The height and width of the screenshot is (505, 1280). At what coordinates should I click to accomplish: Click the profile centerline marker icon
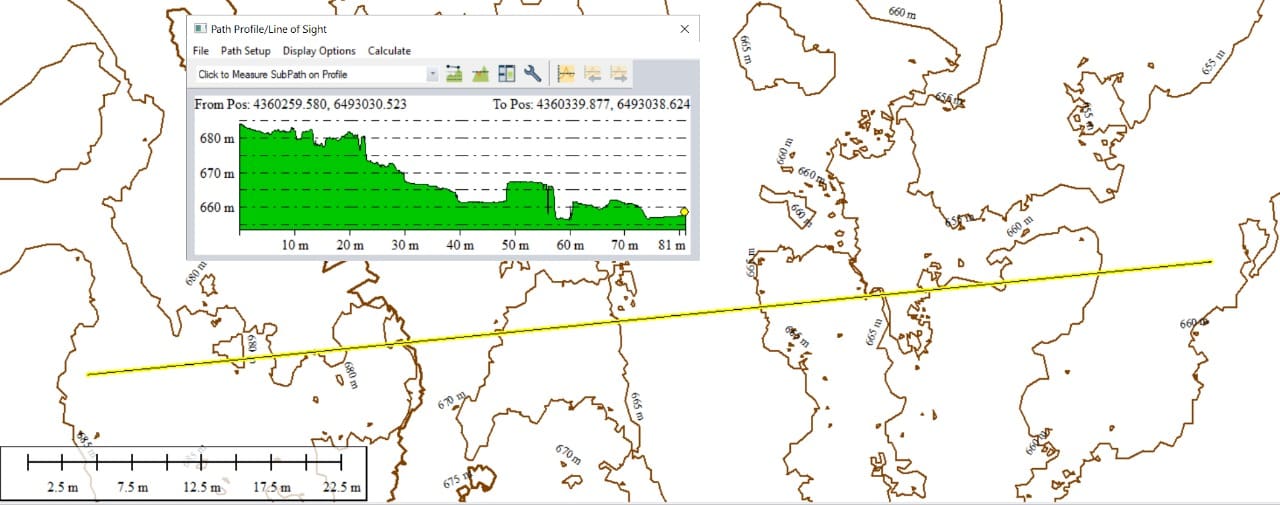click(x=565, y=74)
